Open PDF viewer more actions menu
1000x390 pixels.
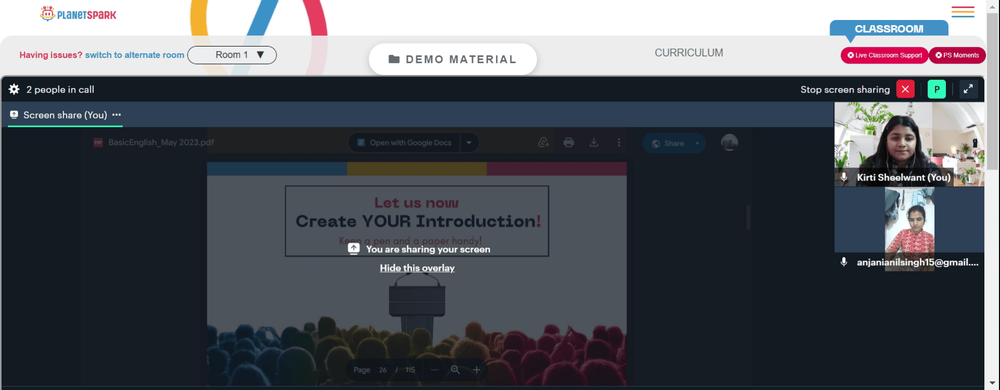[619, 143]
